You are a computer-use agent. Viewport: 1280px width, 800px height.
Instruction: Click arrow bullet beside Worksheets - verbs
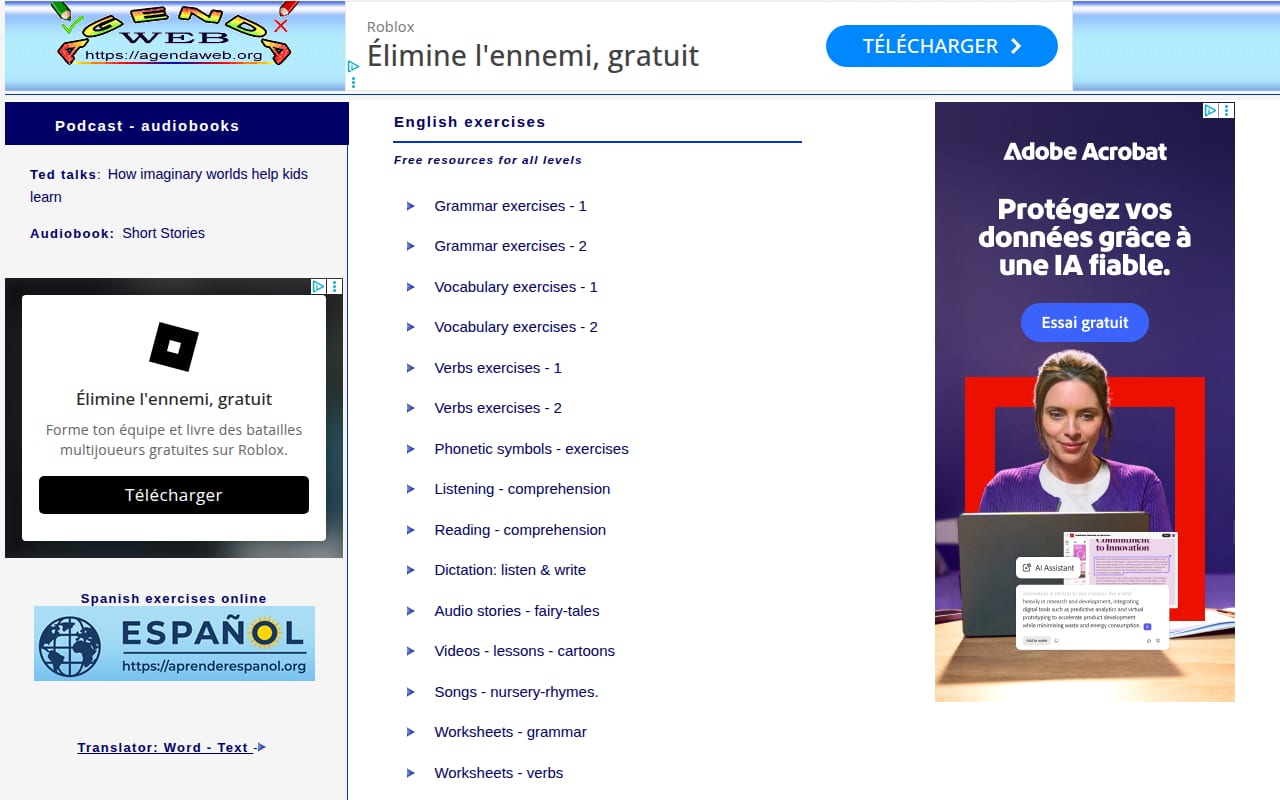point(411,773)
